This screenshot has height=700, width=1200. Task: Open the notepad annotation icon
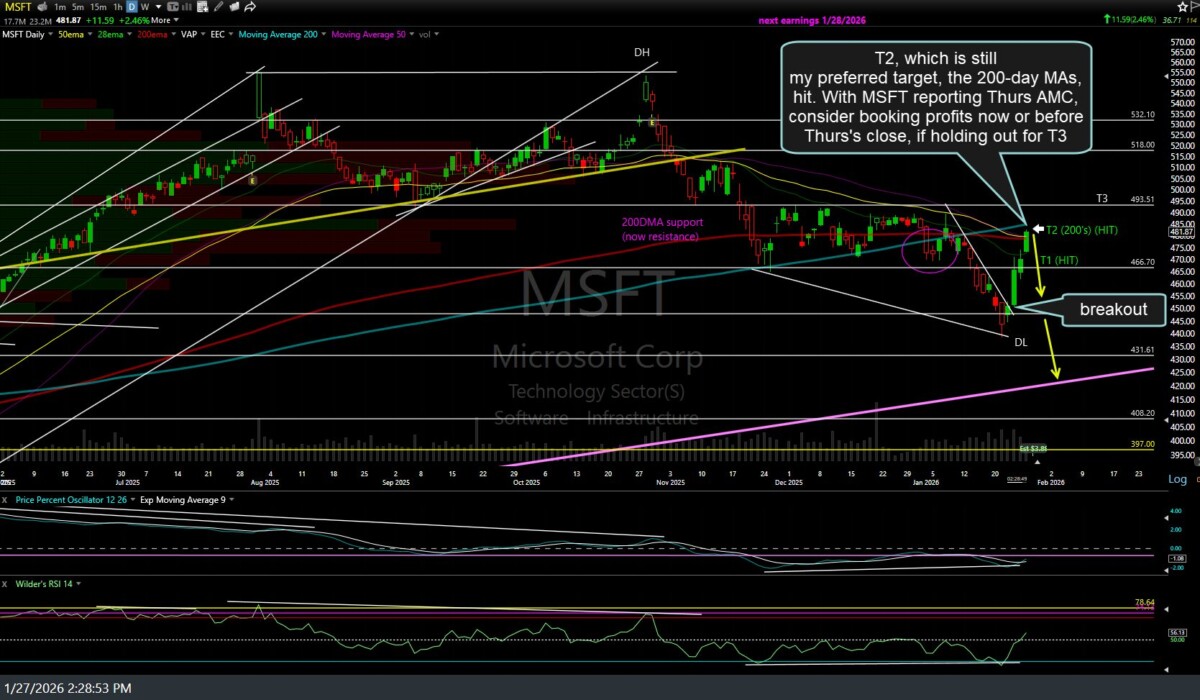pos(234,6)
